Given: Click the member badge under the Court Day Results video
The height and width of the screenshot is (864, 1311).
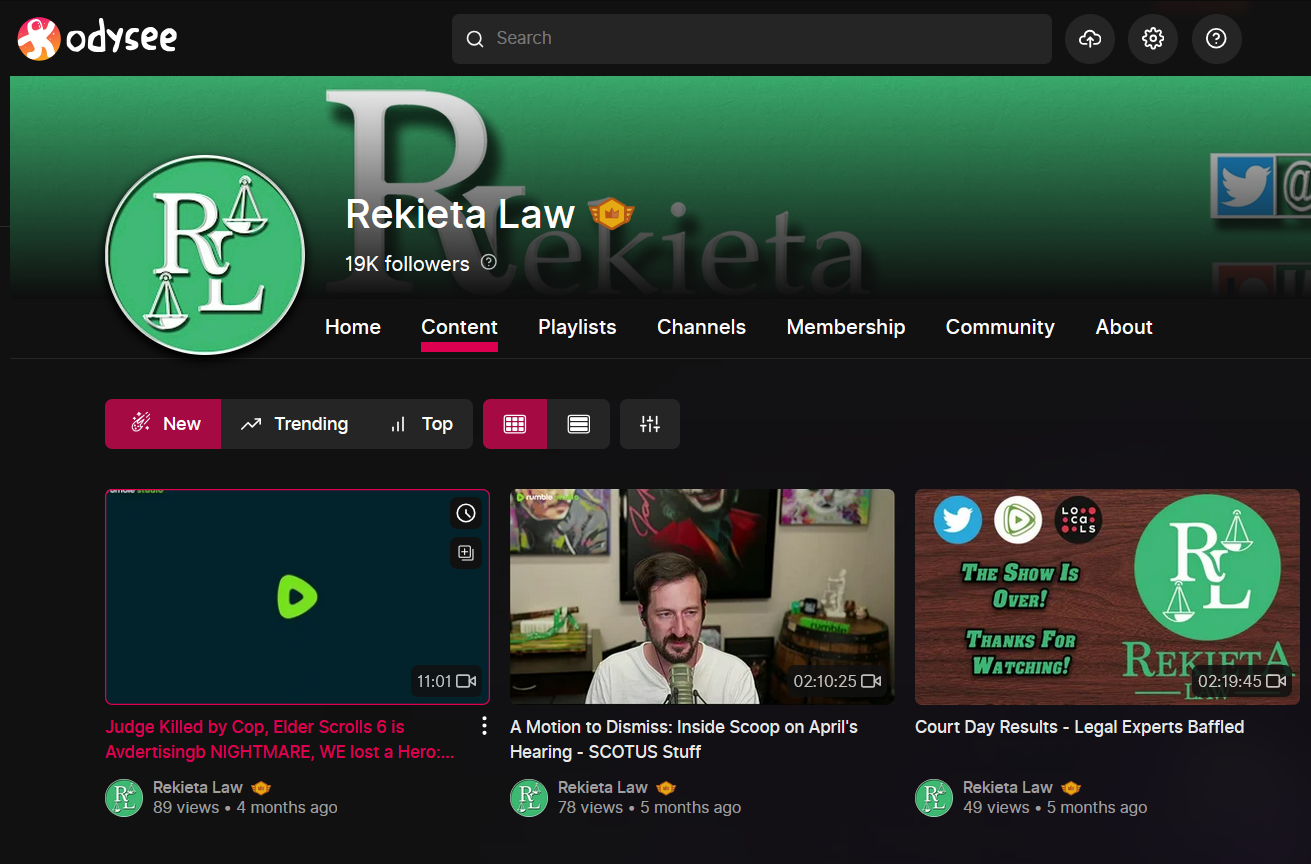Looking at the screenshot, I should pyautogui.click(x=1071, y=788).
